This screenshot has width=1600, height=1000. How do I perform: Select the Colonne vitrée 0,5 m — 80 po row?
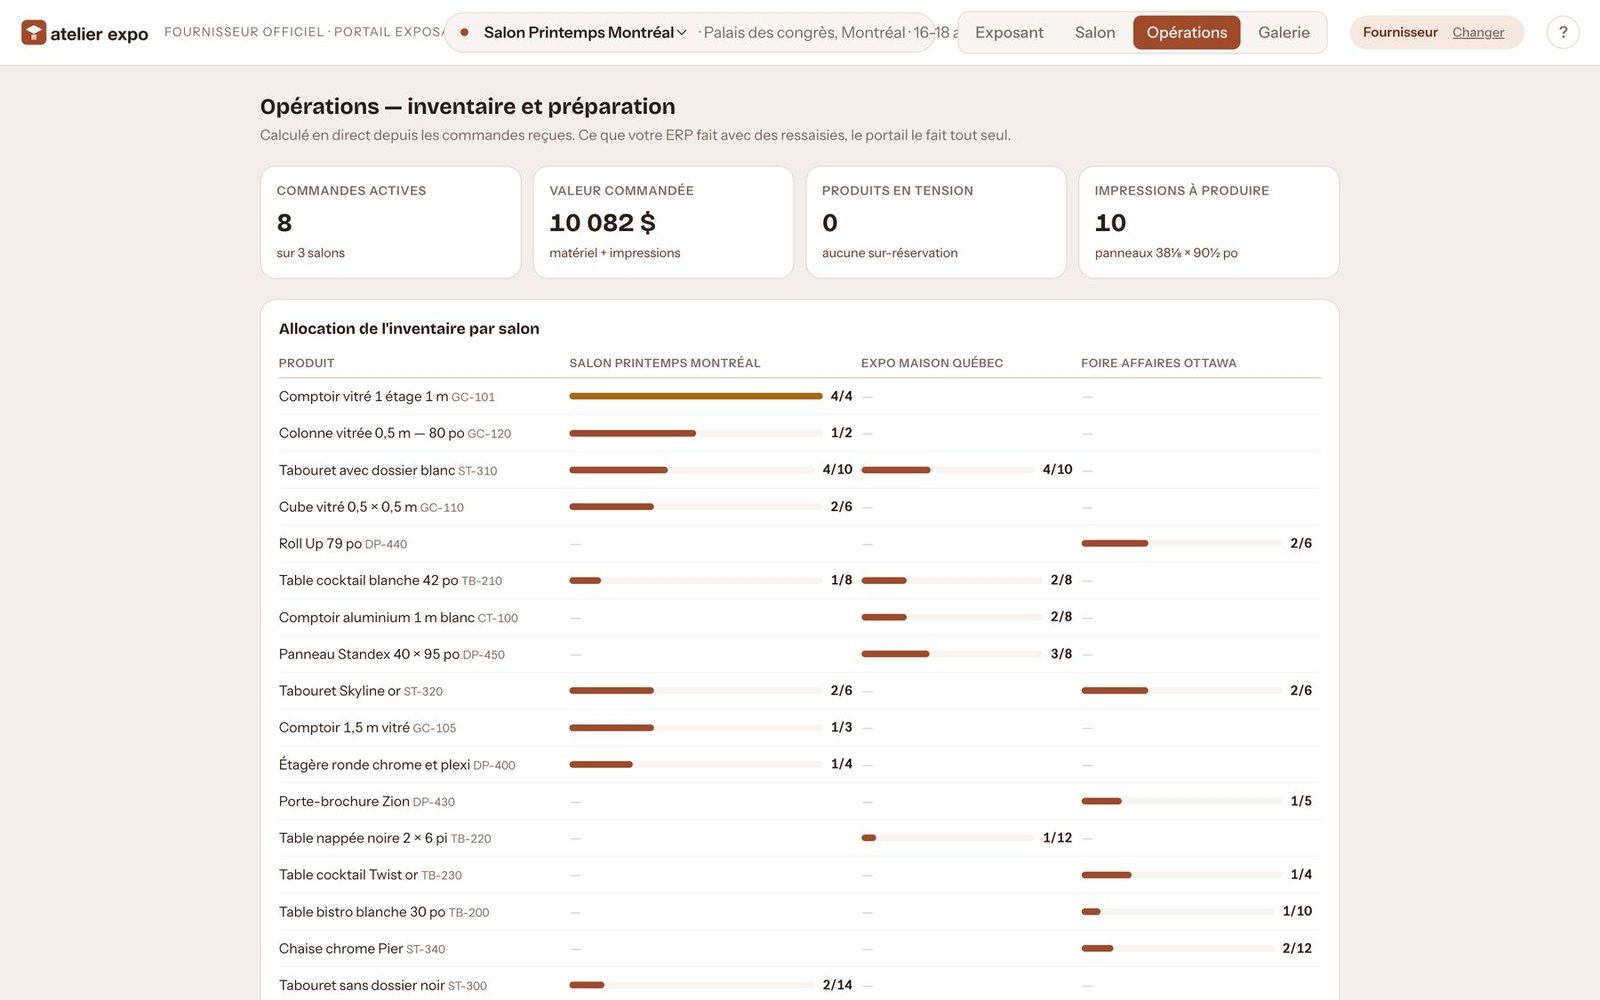[x=799, y=433]
